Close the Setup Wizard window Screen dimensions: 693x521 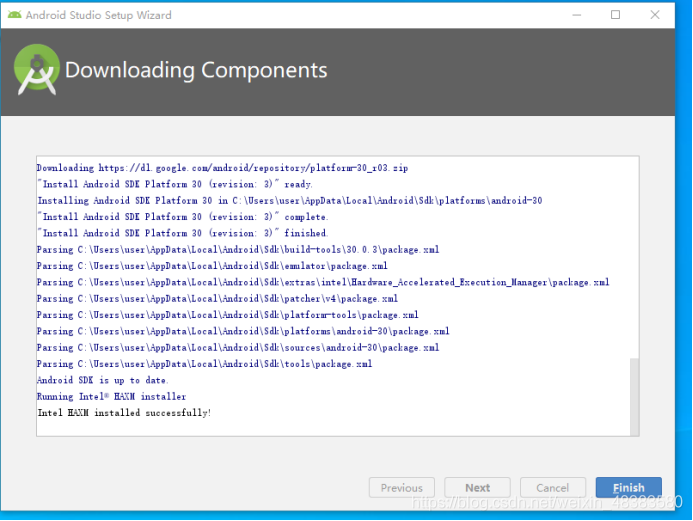pos(655,15)
